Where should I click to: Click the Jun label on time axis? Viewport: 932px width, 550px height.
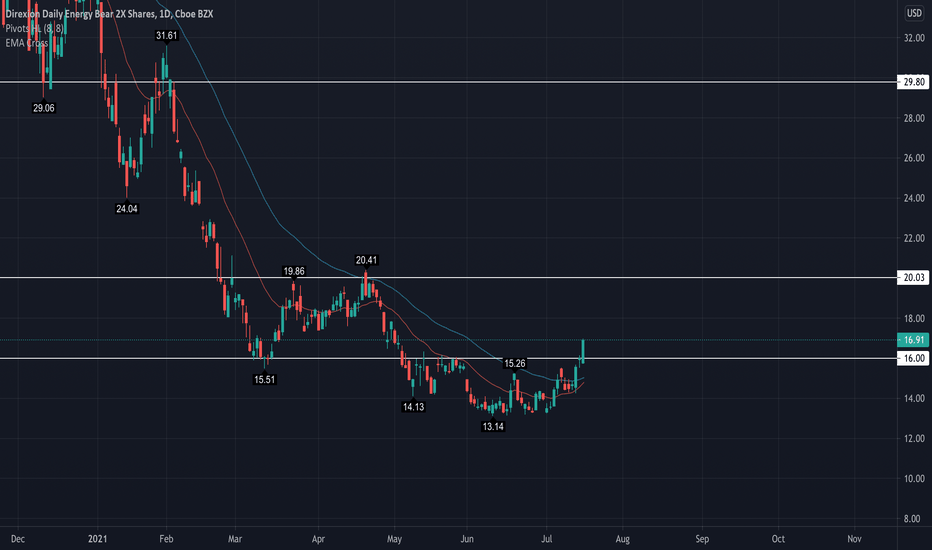(467, 539)
